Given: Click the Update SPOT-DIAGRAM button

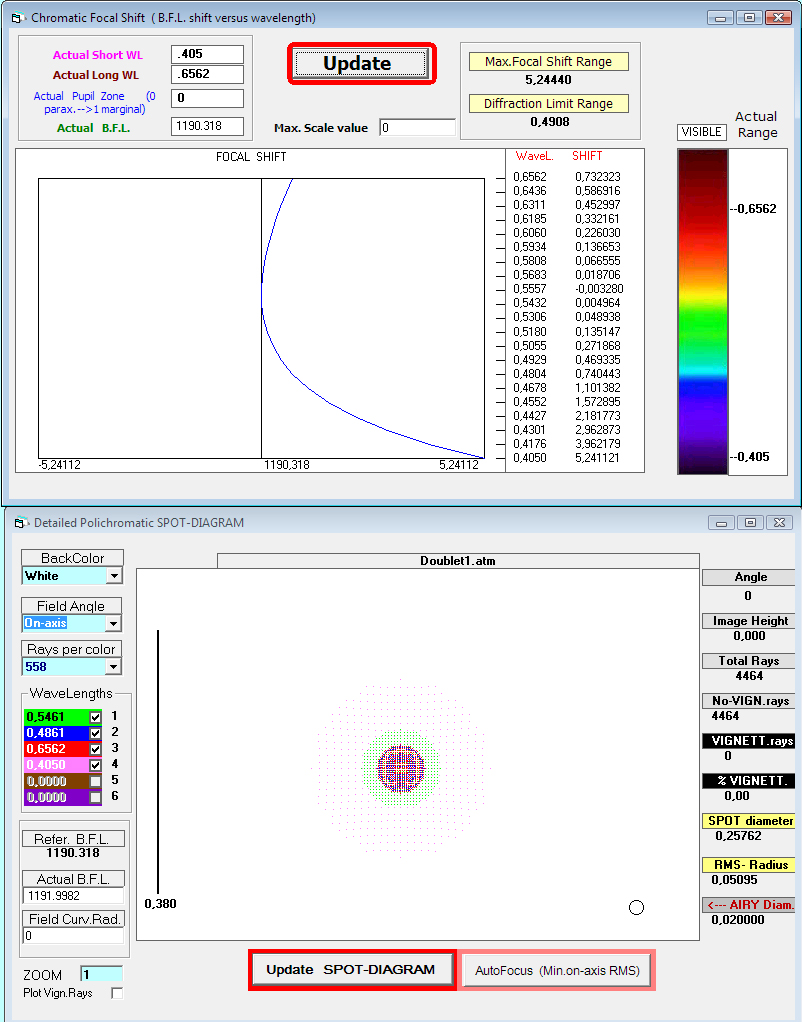Looking at the screenshot, I should coord(352,969).
